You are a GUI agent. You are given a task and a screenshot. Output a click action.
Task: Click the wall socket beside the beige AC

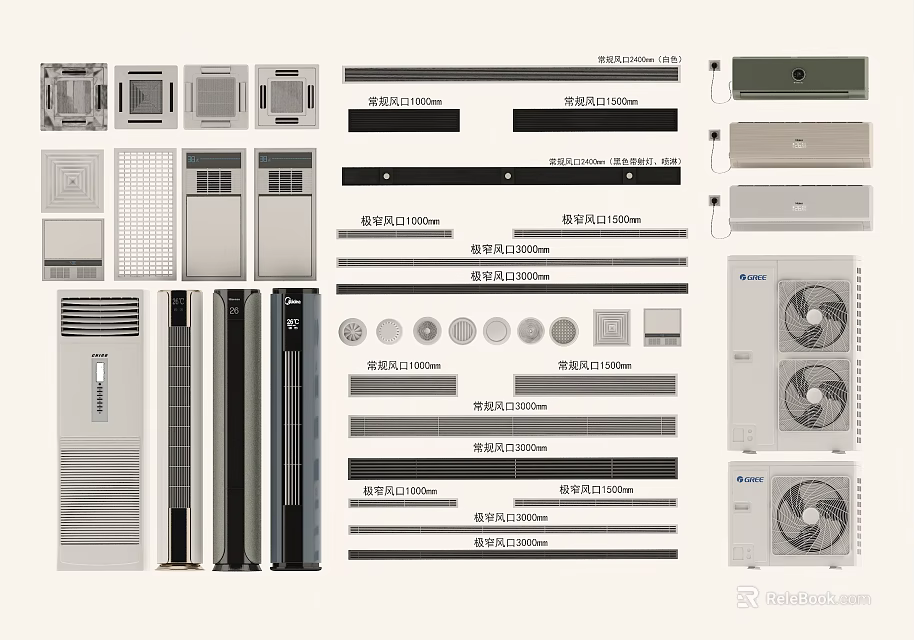[715, 135]
